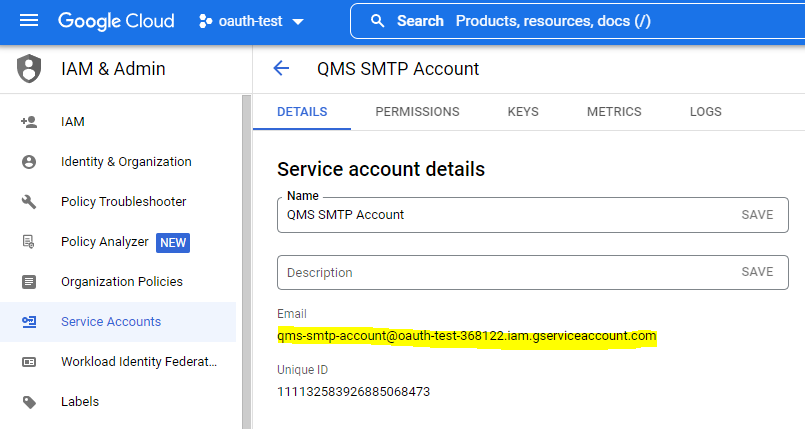Viewport: 805px width, 429px height.
Task: Click the NEW badge next to Policy Analyzer
Action: pos(173,243)
